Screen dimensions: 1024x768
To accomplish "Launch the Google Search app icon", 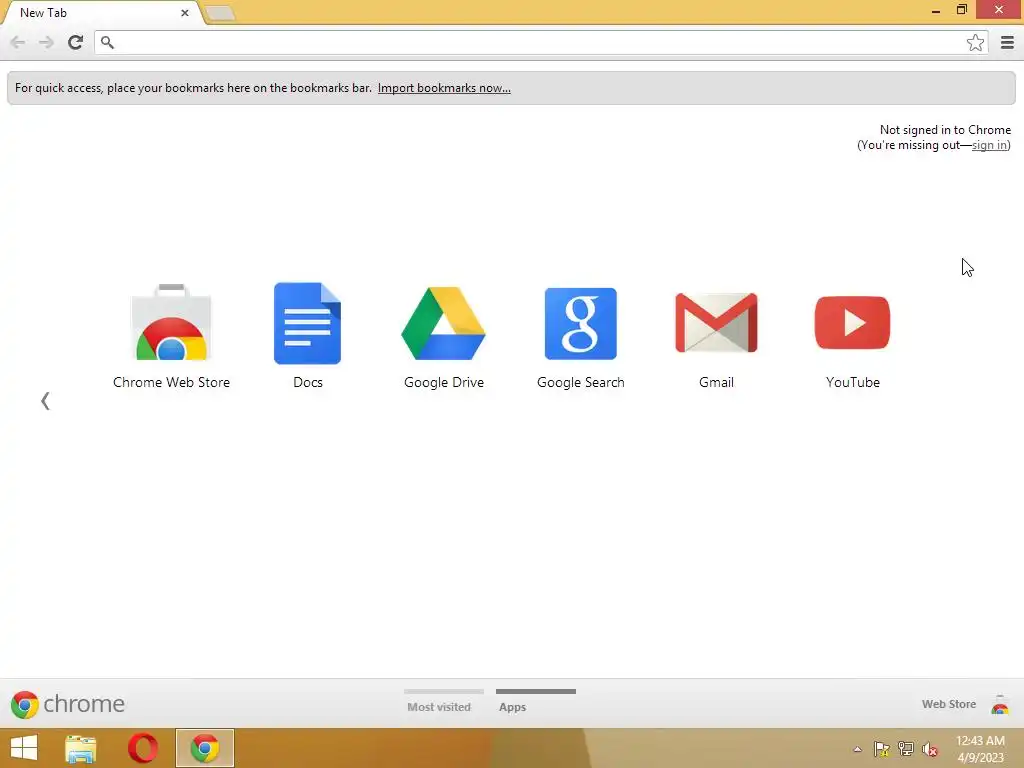I will pyautogui.click(x=581, y=323).
